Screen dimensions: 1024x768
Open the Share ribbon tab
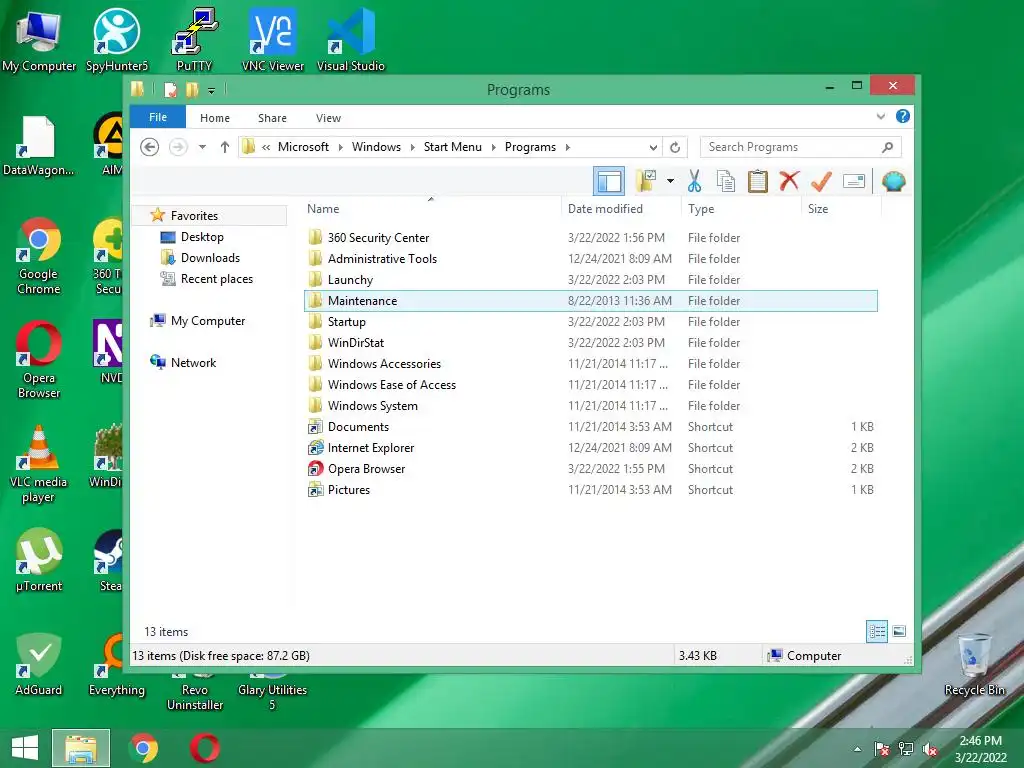point(272,118)
